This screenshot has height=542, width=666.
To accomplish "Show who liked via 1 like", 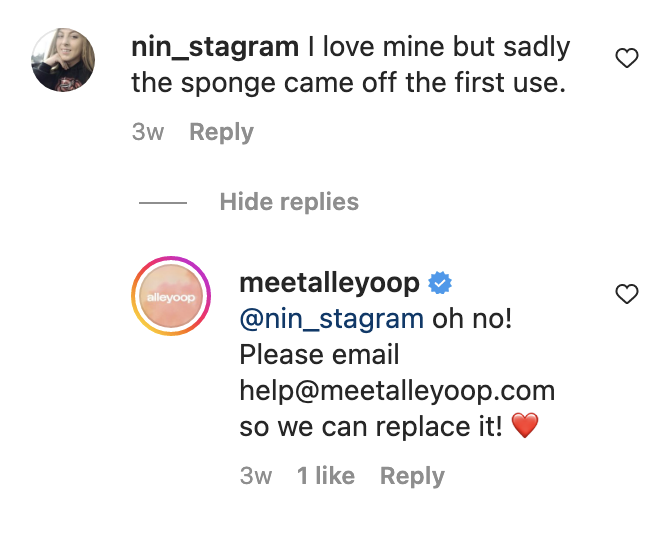I will pyautogui.click(x=326, y=475).
